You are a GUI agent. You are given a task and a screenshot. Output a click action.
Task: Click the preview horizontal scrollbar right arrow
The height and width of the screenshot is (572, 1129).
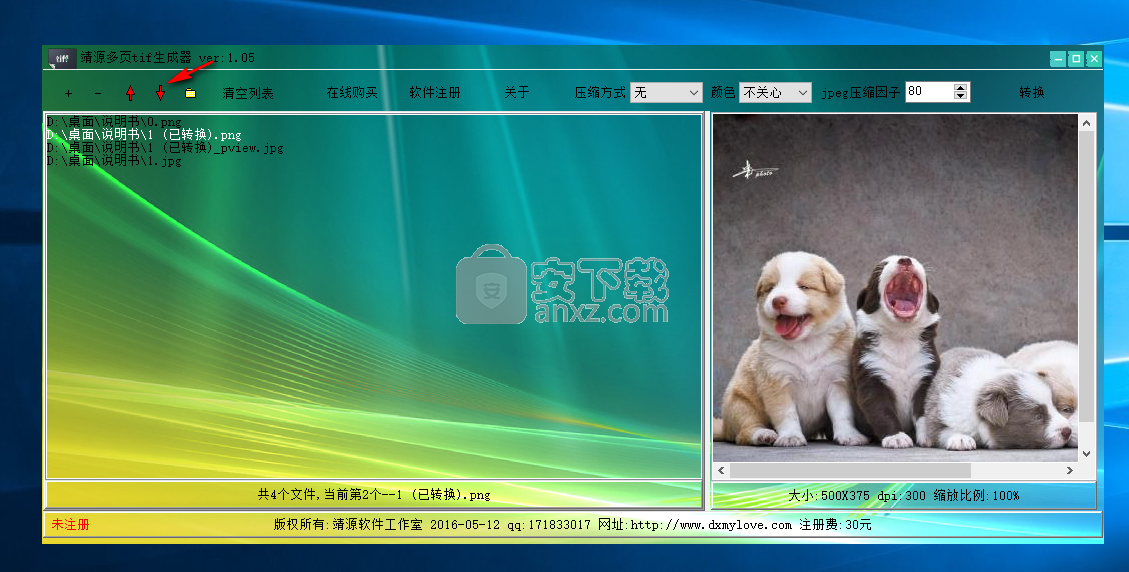(x=1070, y=470)
